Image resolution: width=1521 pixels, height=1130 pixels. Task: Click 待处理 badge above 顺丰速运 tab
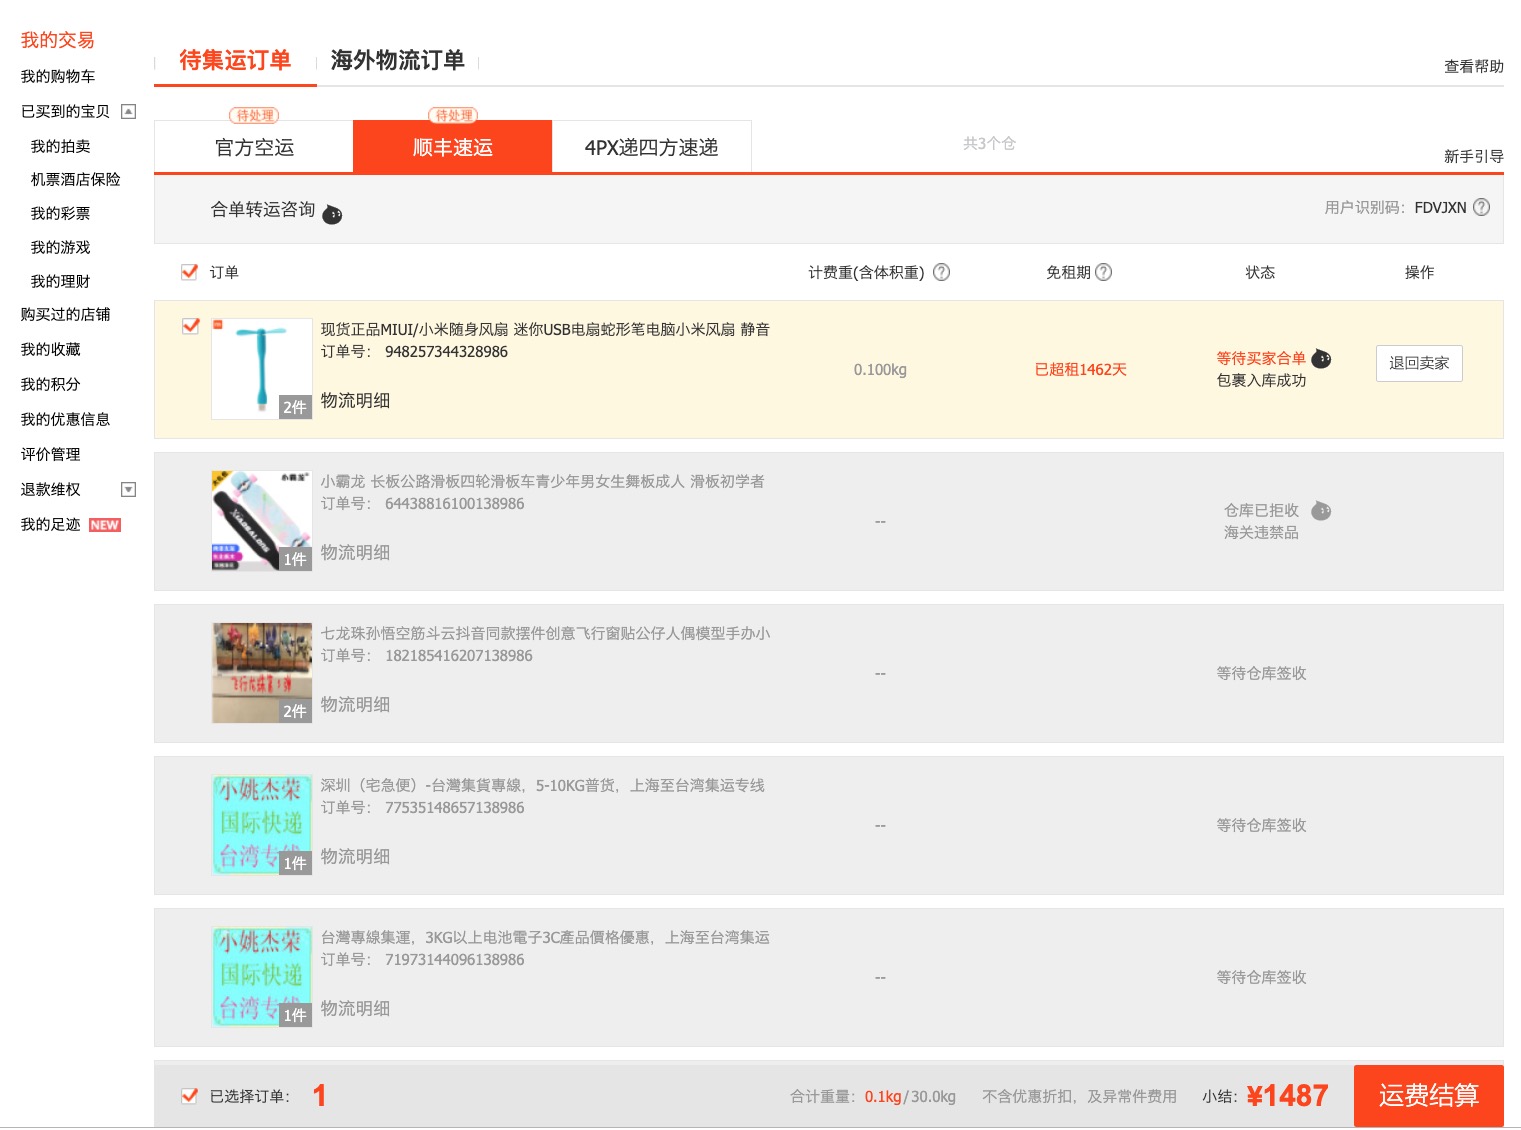pos(453,115)
